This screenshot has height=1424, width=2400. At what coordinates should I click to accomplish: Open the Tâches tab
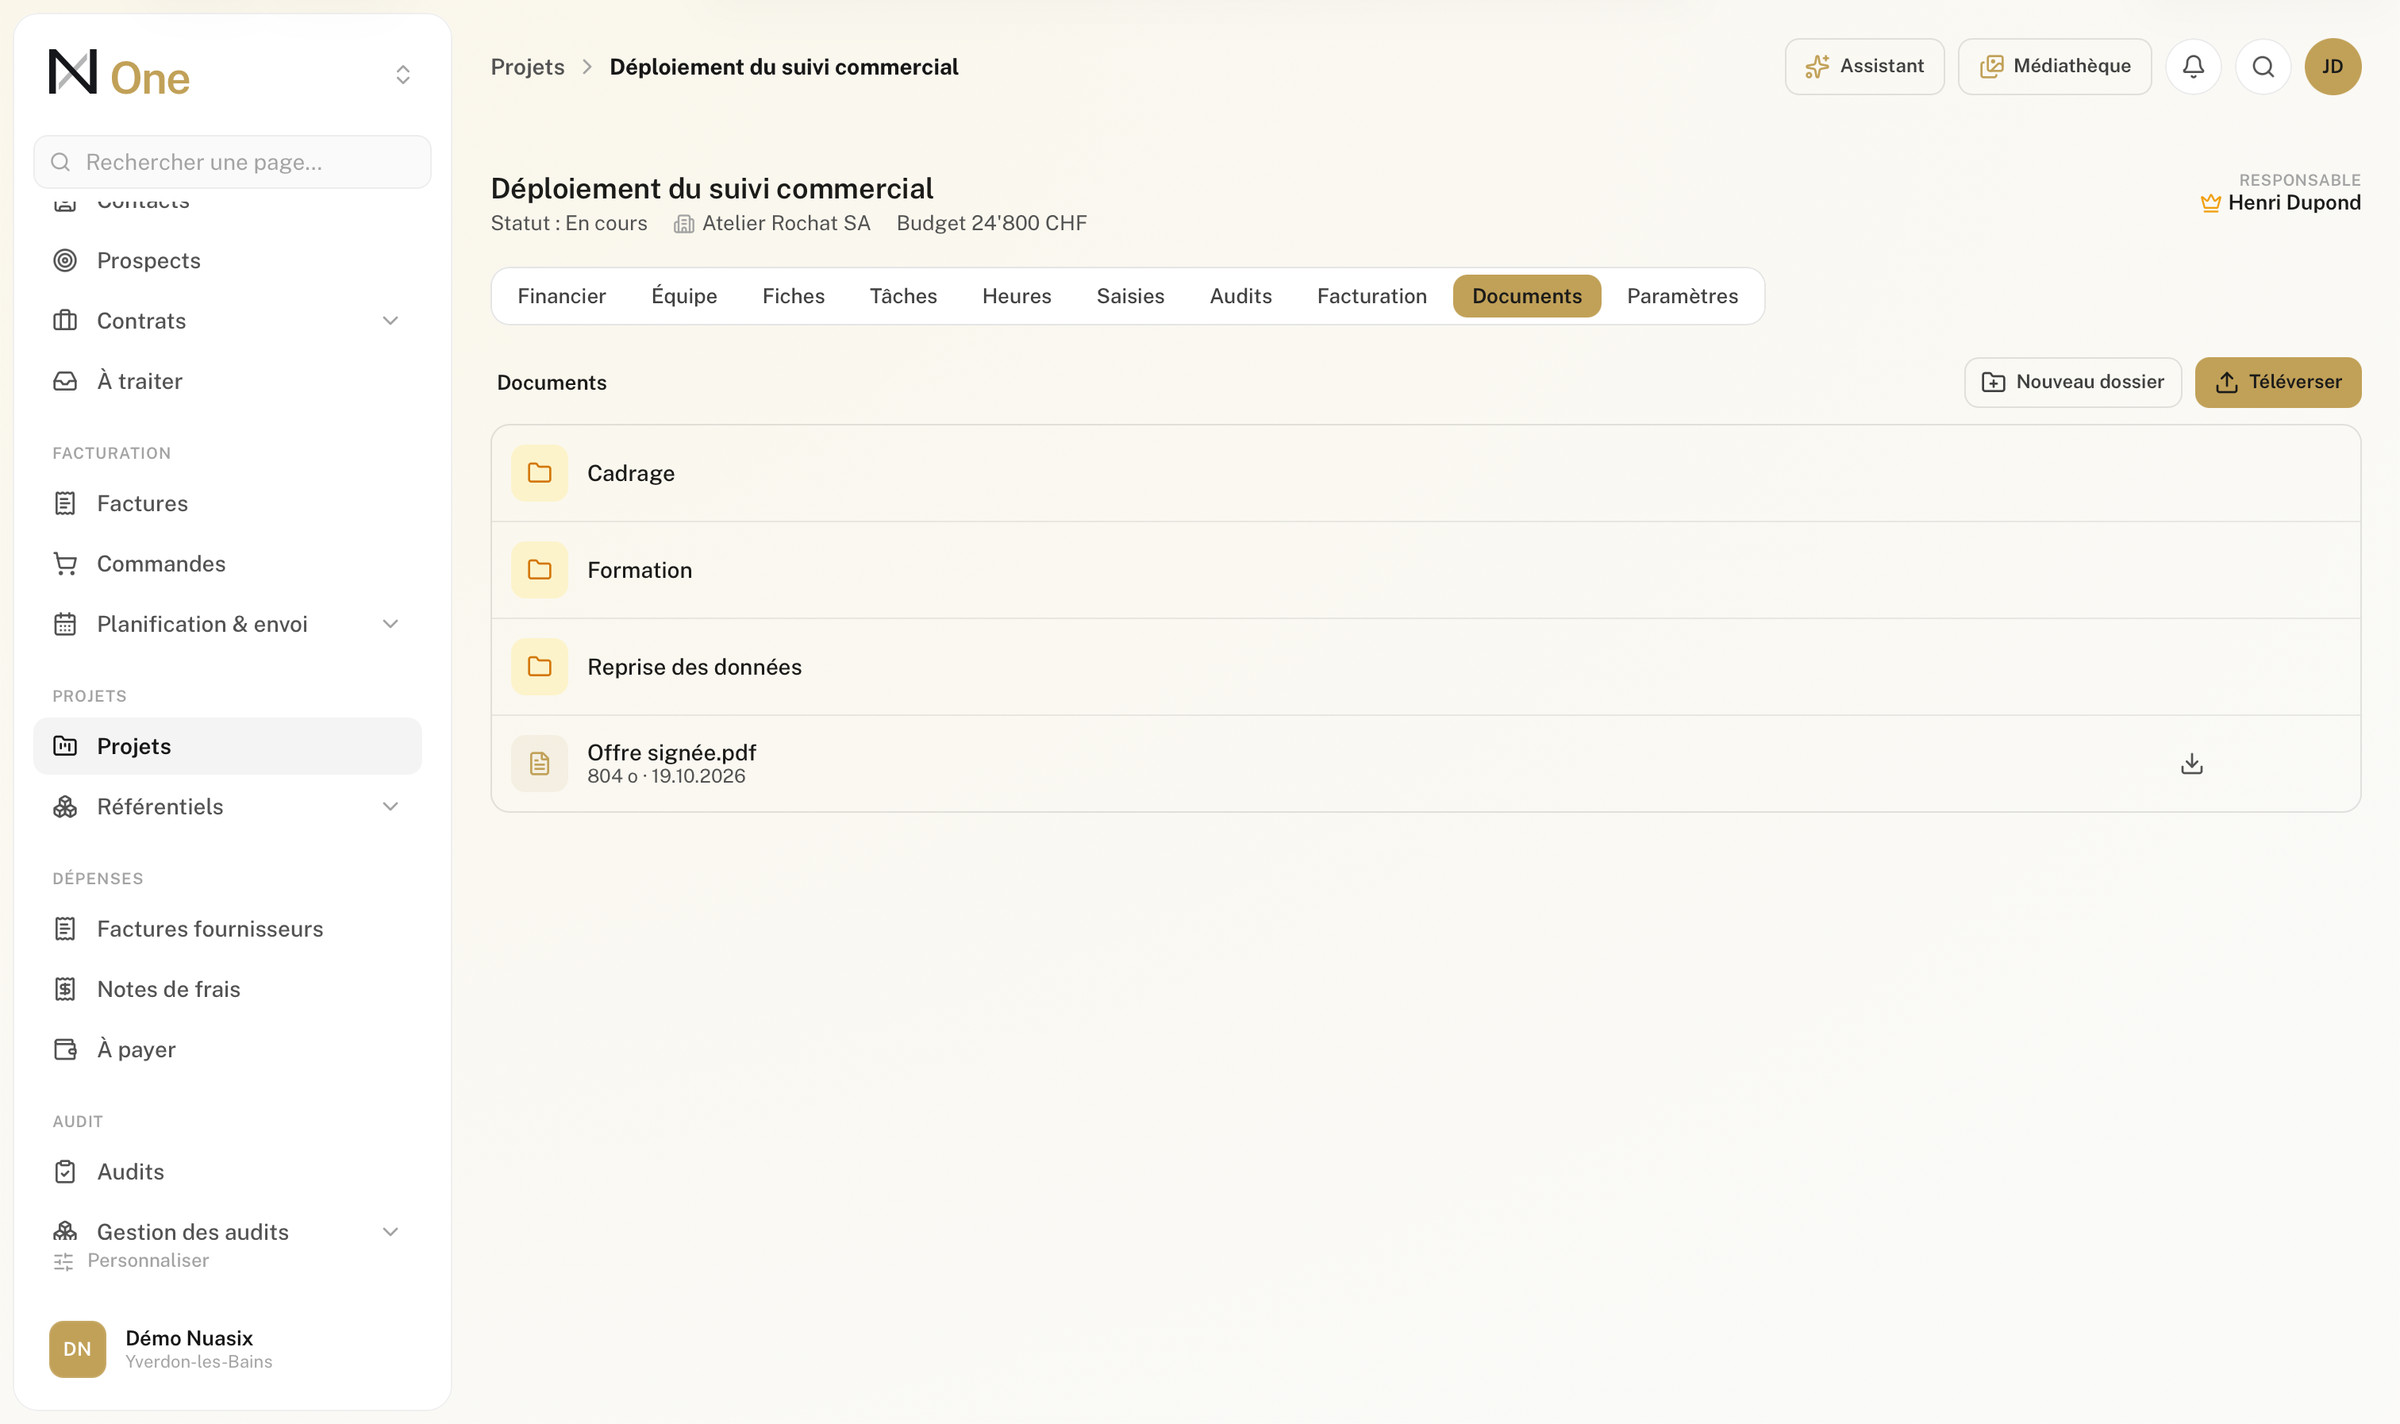coord(903,296)
